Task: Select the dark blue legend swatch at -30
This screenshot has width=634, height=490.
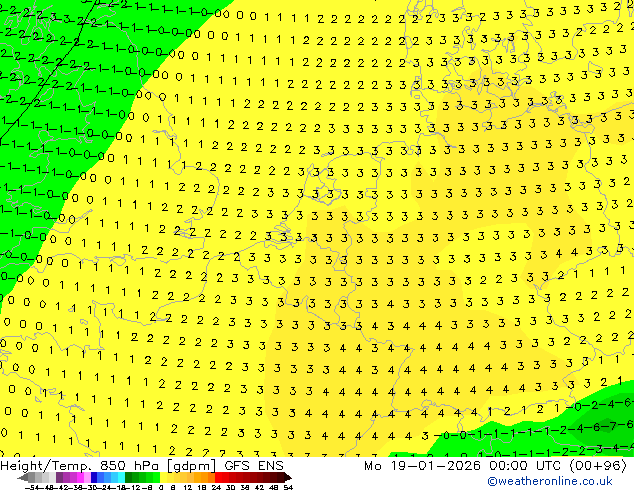Action: click(94, 477)
